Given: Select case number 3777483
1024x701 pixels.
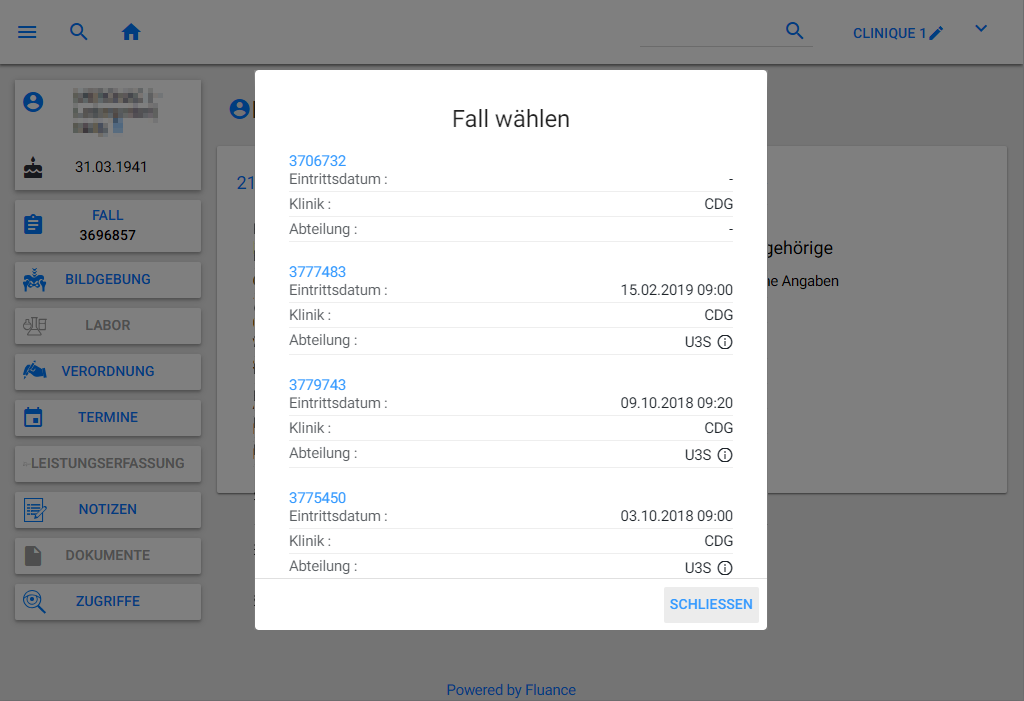Looking at the screenshot, I should [x=317, y=272].
